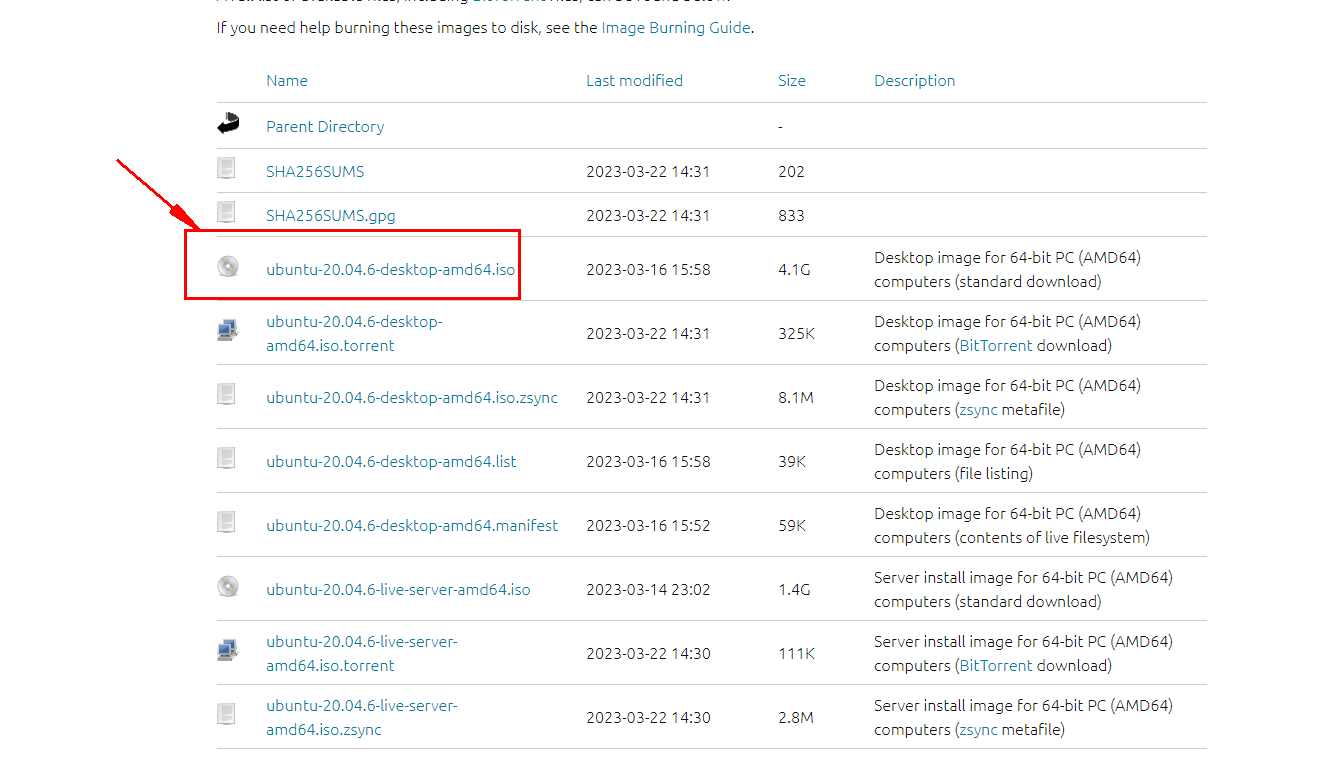
Task: Open ubuntu-20.04.6-live-server-amd64.iso.zsync link
Action: [x=362, y=717]
